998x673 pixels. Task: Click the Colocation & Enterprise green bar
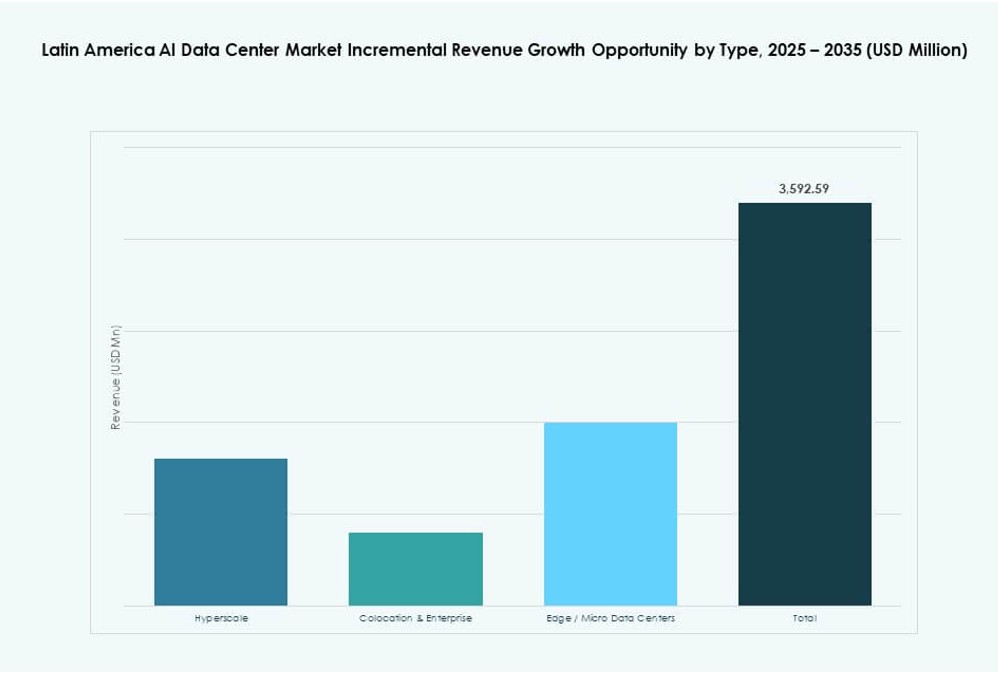[x=415, y=570]
